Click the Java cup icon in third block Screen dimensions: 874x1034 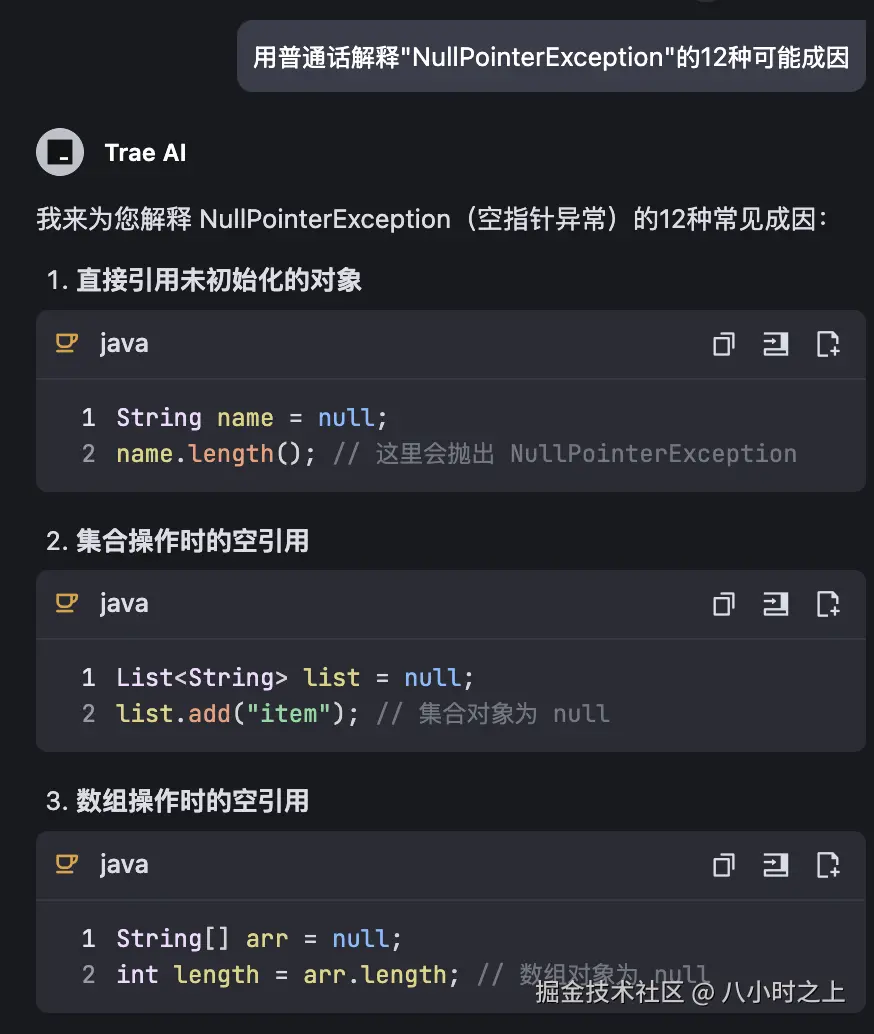[67, 865]
